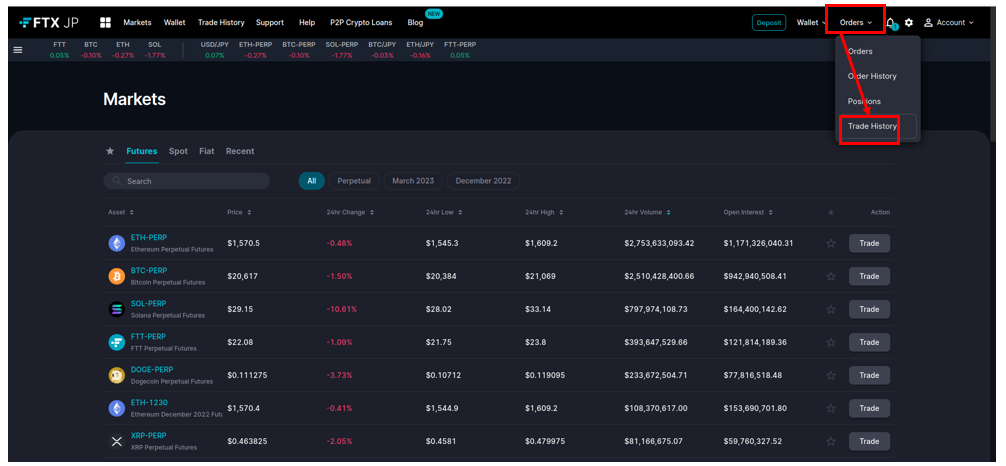Viewport: 1006px width, 466px height.
Task: Switch to the Futures tab
Action: [142, 151]
